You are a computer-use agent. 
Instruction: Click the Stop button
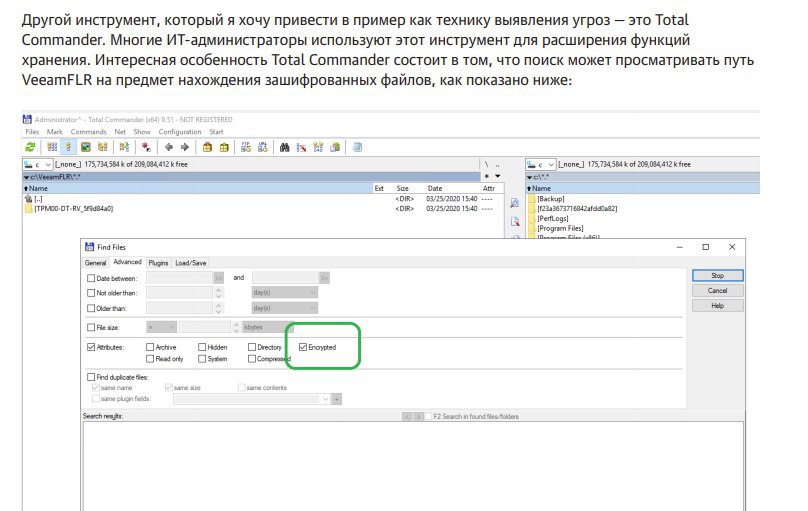tap(717, 276)
